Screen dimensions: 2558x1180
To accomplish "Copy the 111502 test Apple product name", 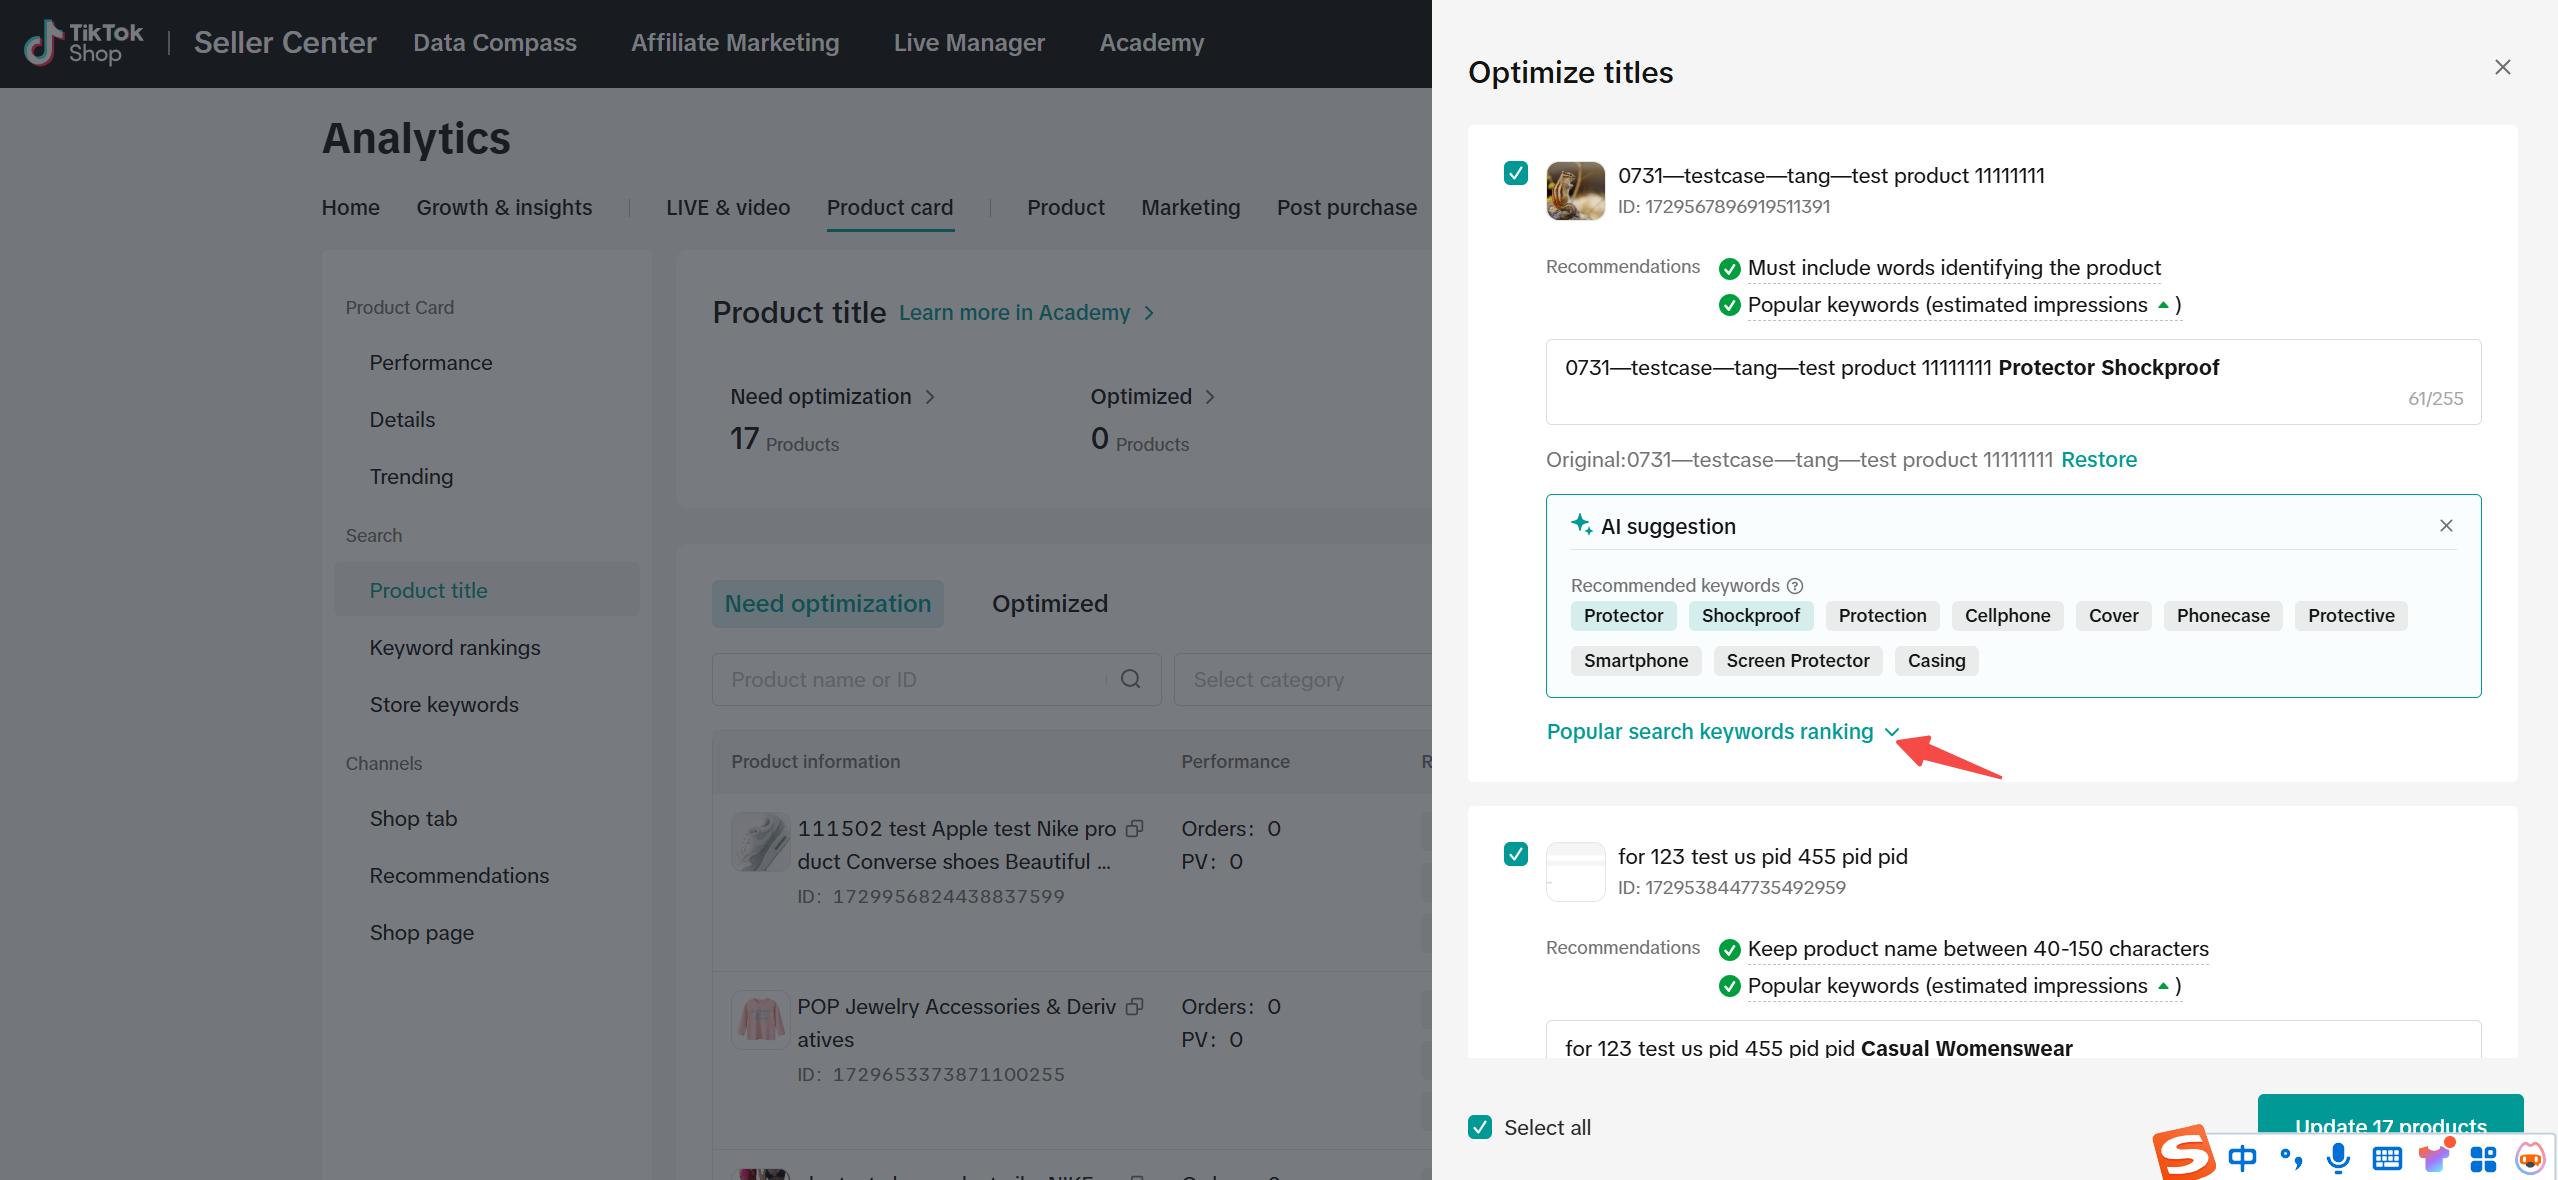I will pos(1134,829).
